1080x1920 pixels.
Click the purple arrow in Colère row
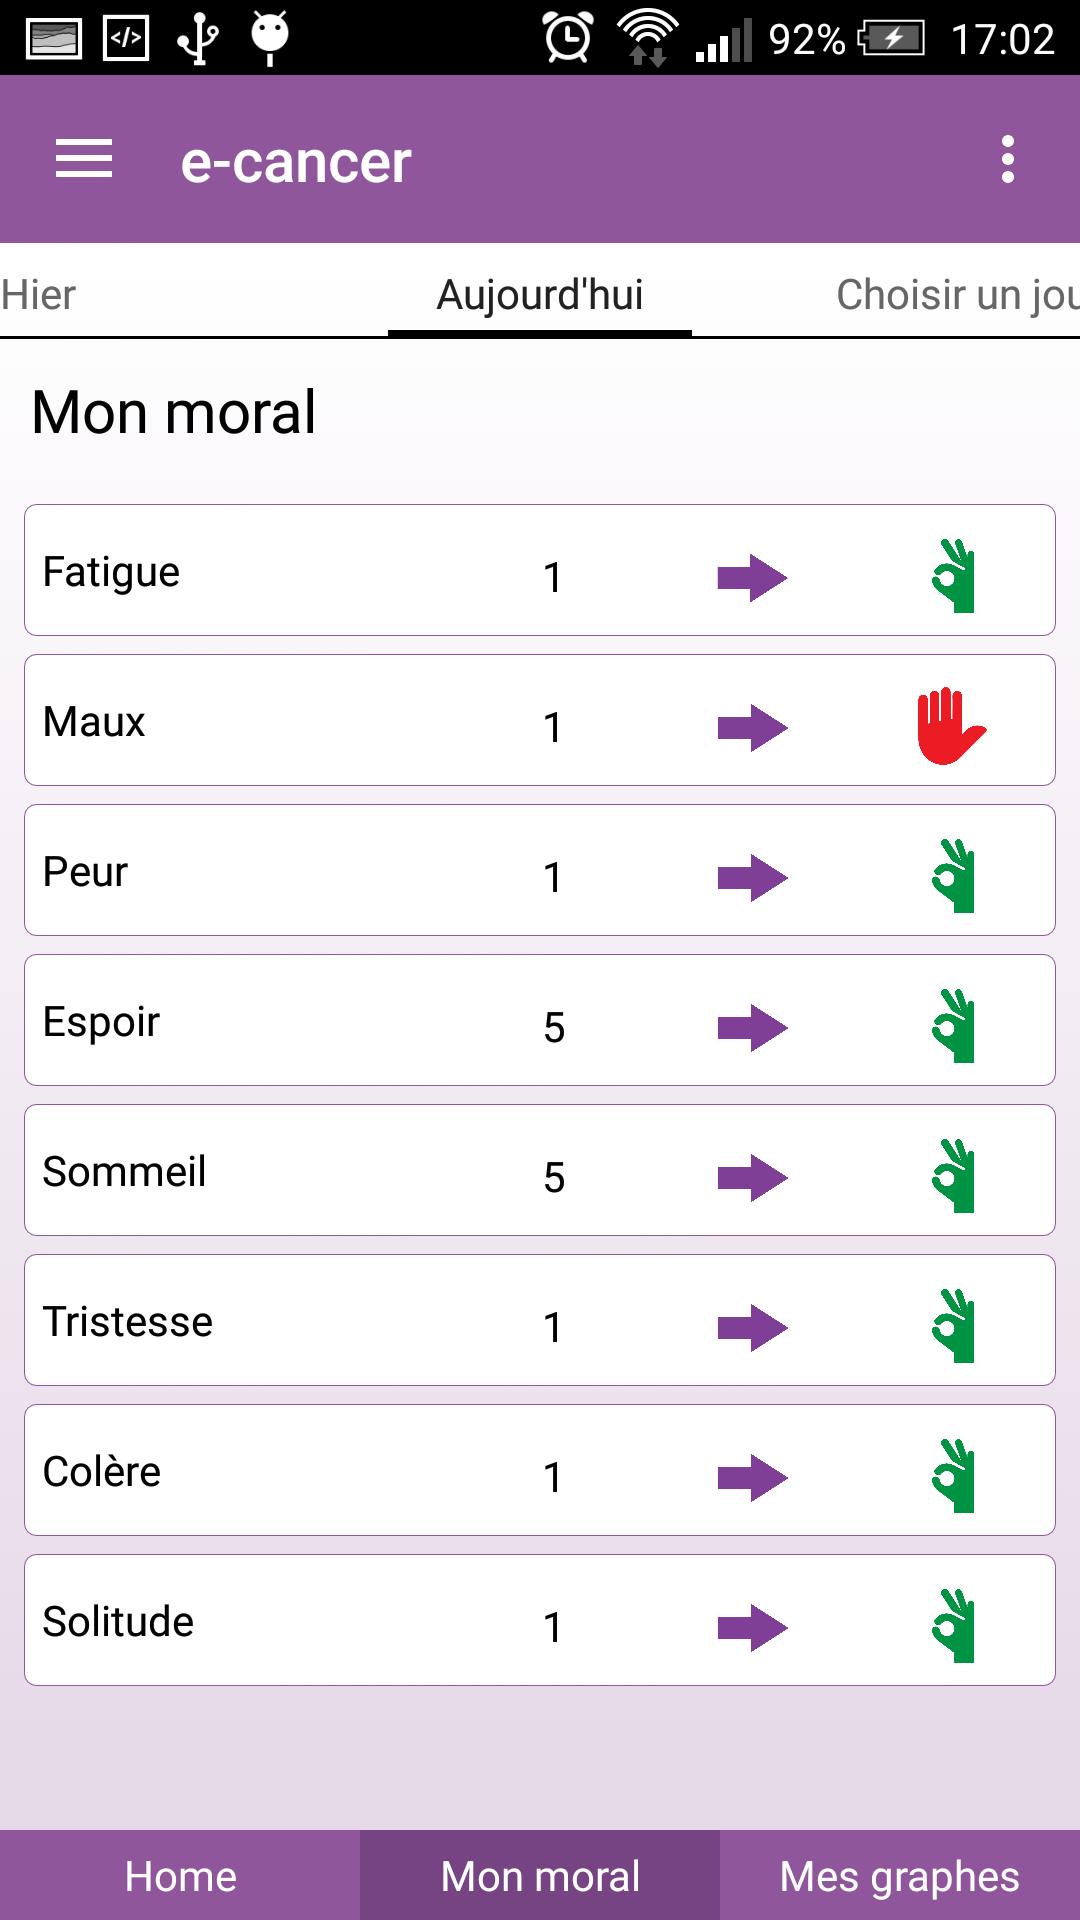pos(752,1477)
